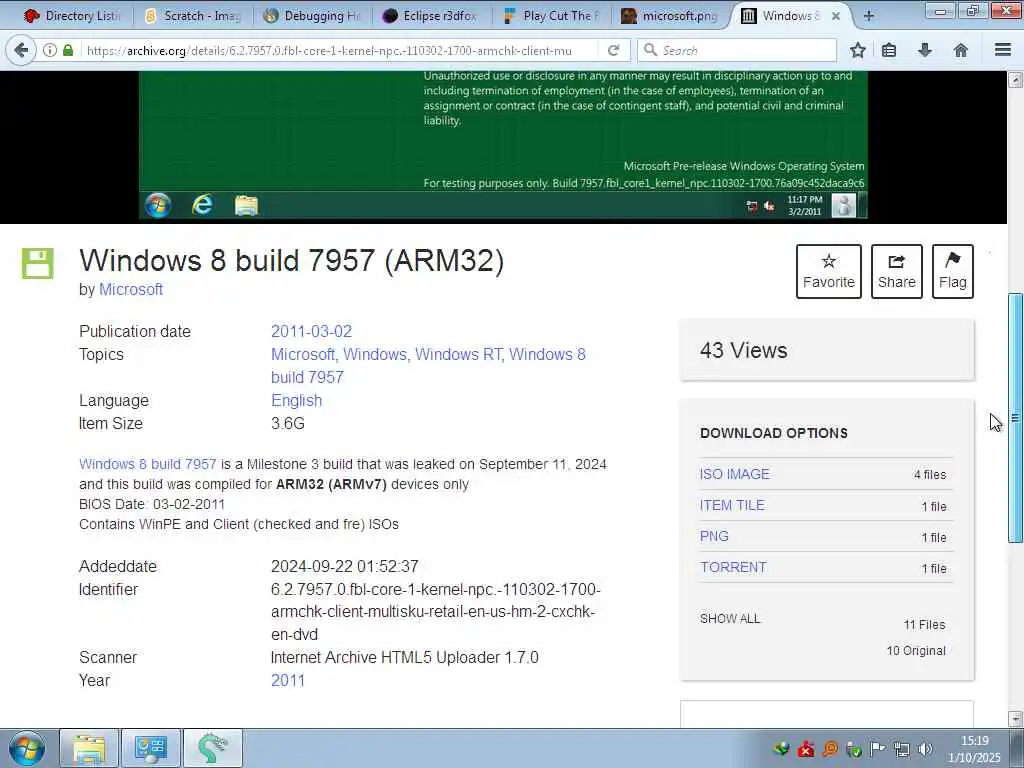The height and width of the screenshot is (768, 1024).
Task: Click the red security tray icon
Action: [x=806, y=749]
